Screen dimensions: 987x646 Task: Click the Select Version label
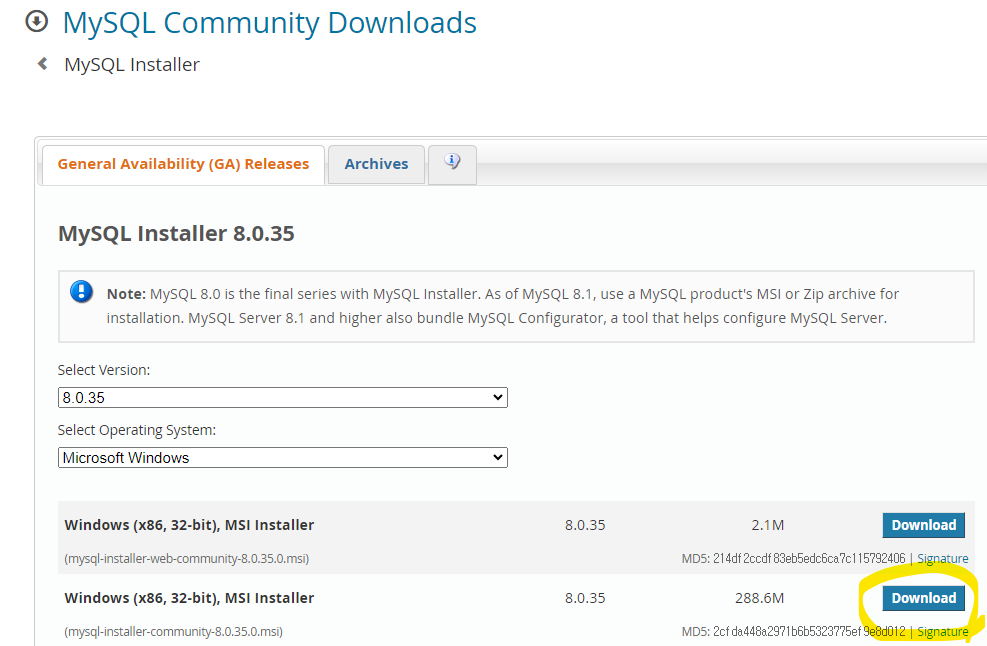[104, 370]
